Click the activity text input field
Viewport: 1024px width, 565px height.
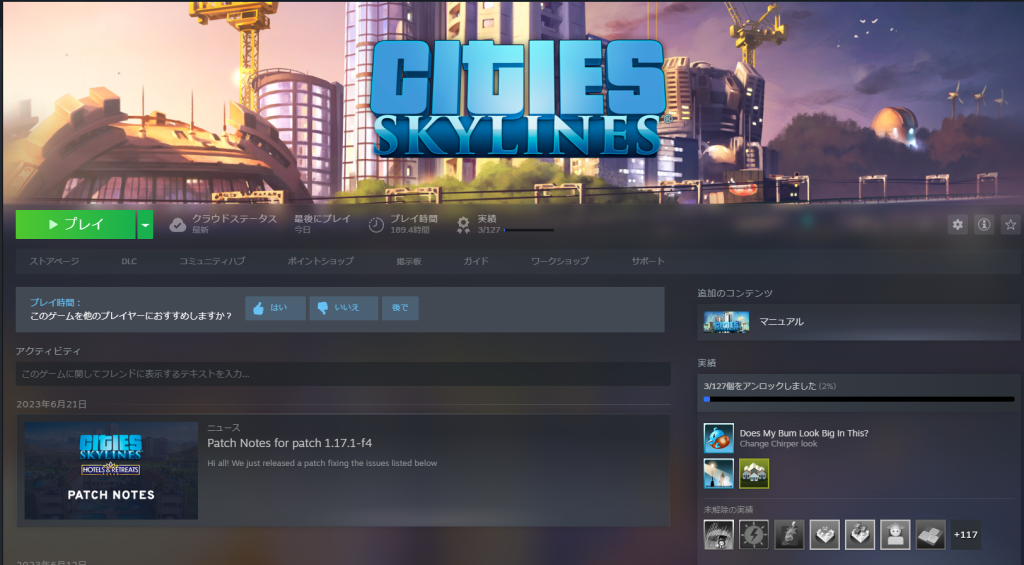(x=343, y=374)
